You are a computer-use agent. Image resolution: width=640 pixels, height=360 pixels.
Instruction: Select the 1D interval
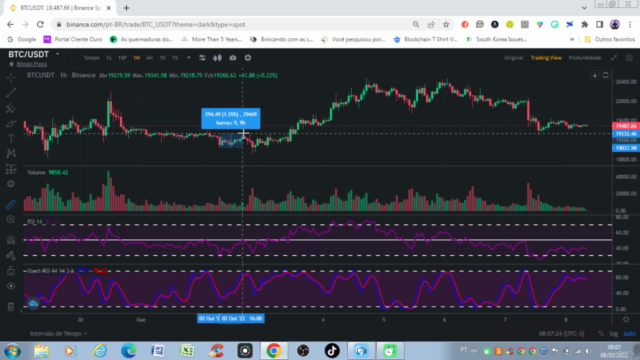click(162, 58)
